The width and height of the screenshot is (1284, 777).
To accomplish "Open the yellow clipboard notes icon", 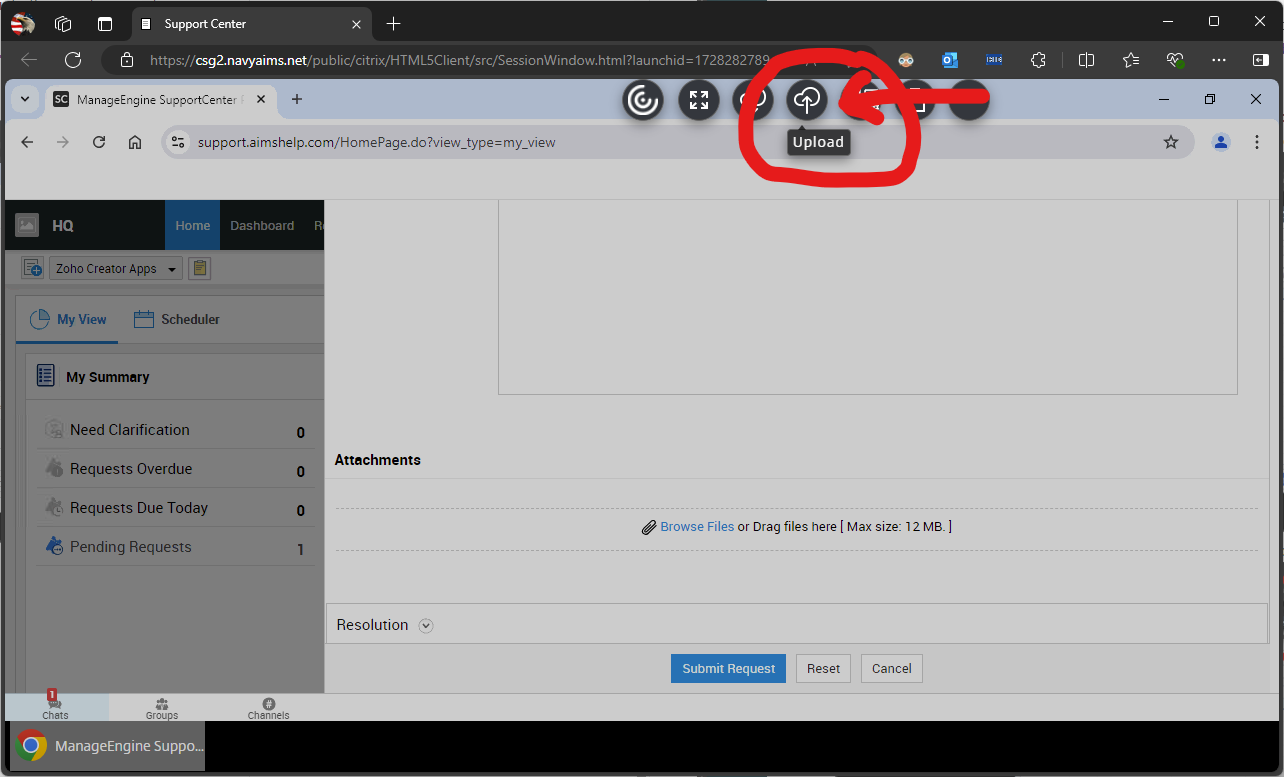I will pos(199,268).
